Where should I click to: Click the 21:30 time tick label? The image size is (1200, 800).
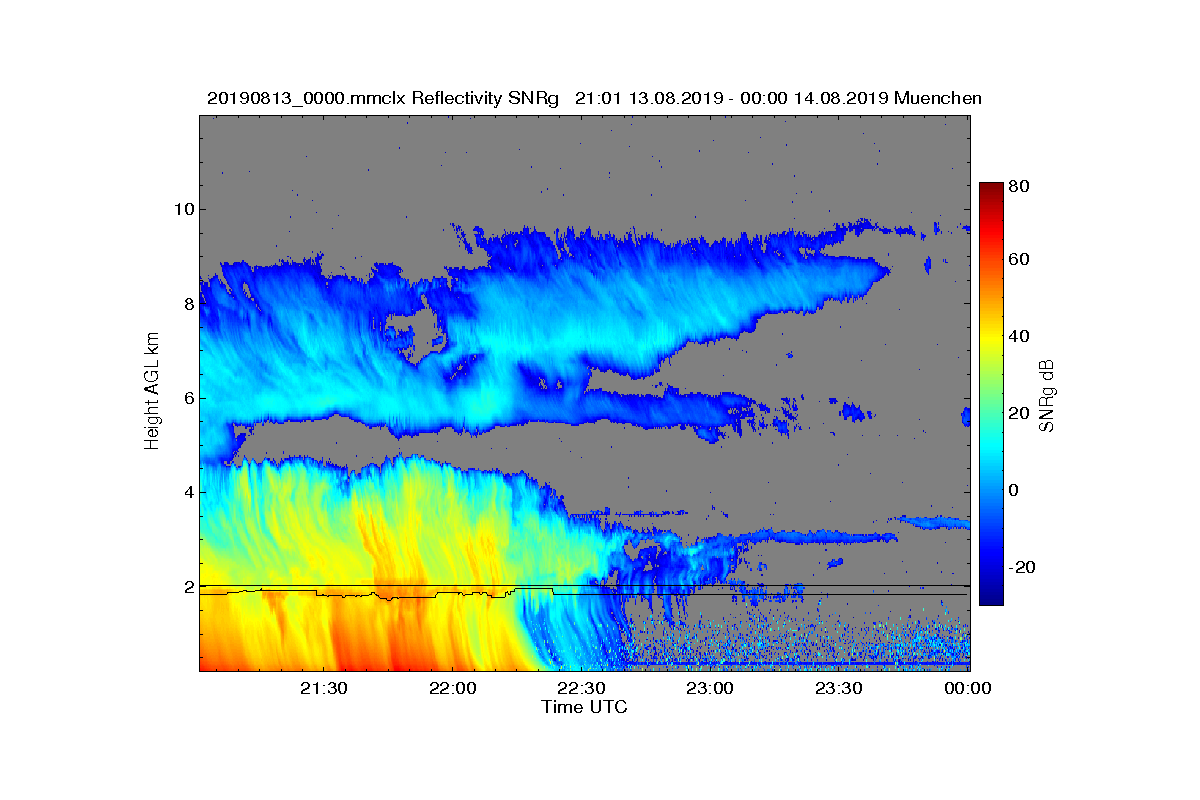click(x=324, y=688)
